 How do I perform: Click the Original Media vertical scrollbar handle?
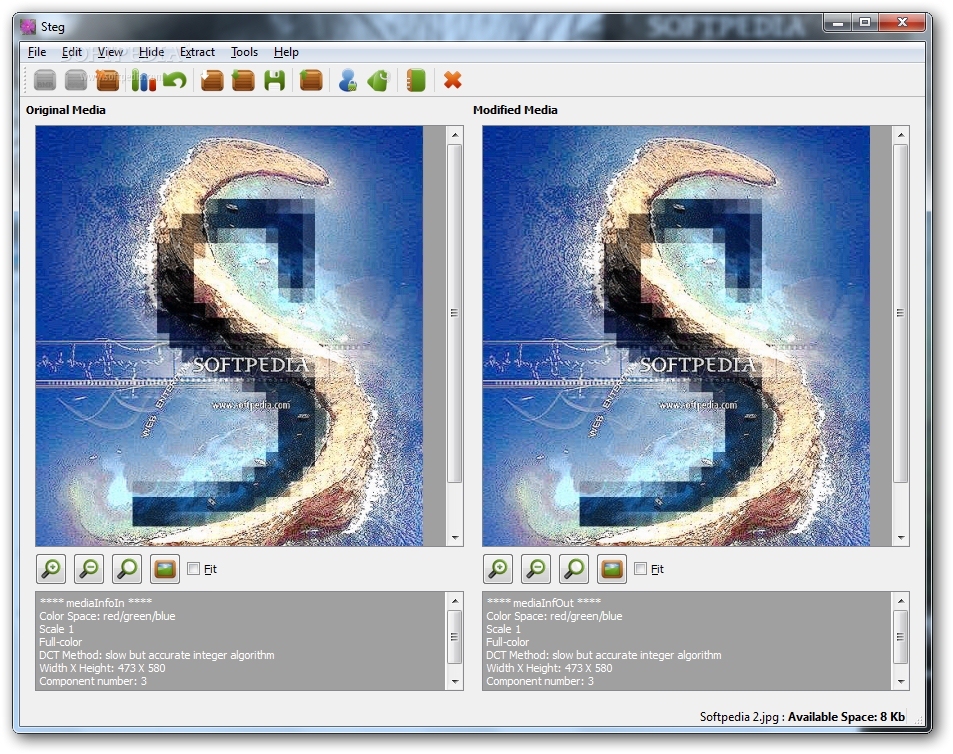click(x=455, y=314)
